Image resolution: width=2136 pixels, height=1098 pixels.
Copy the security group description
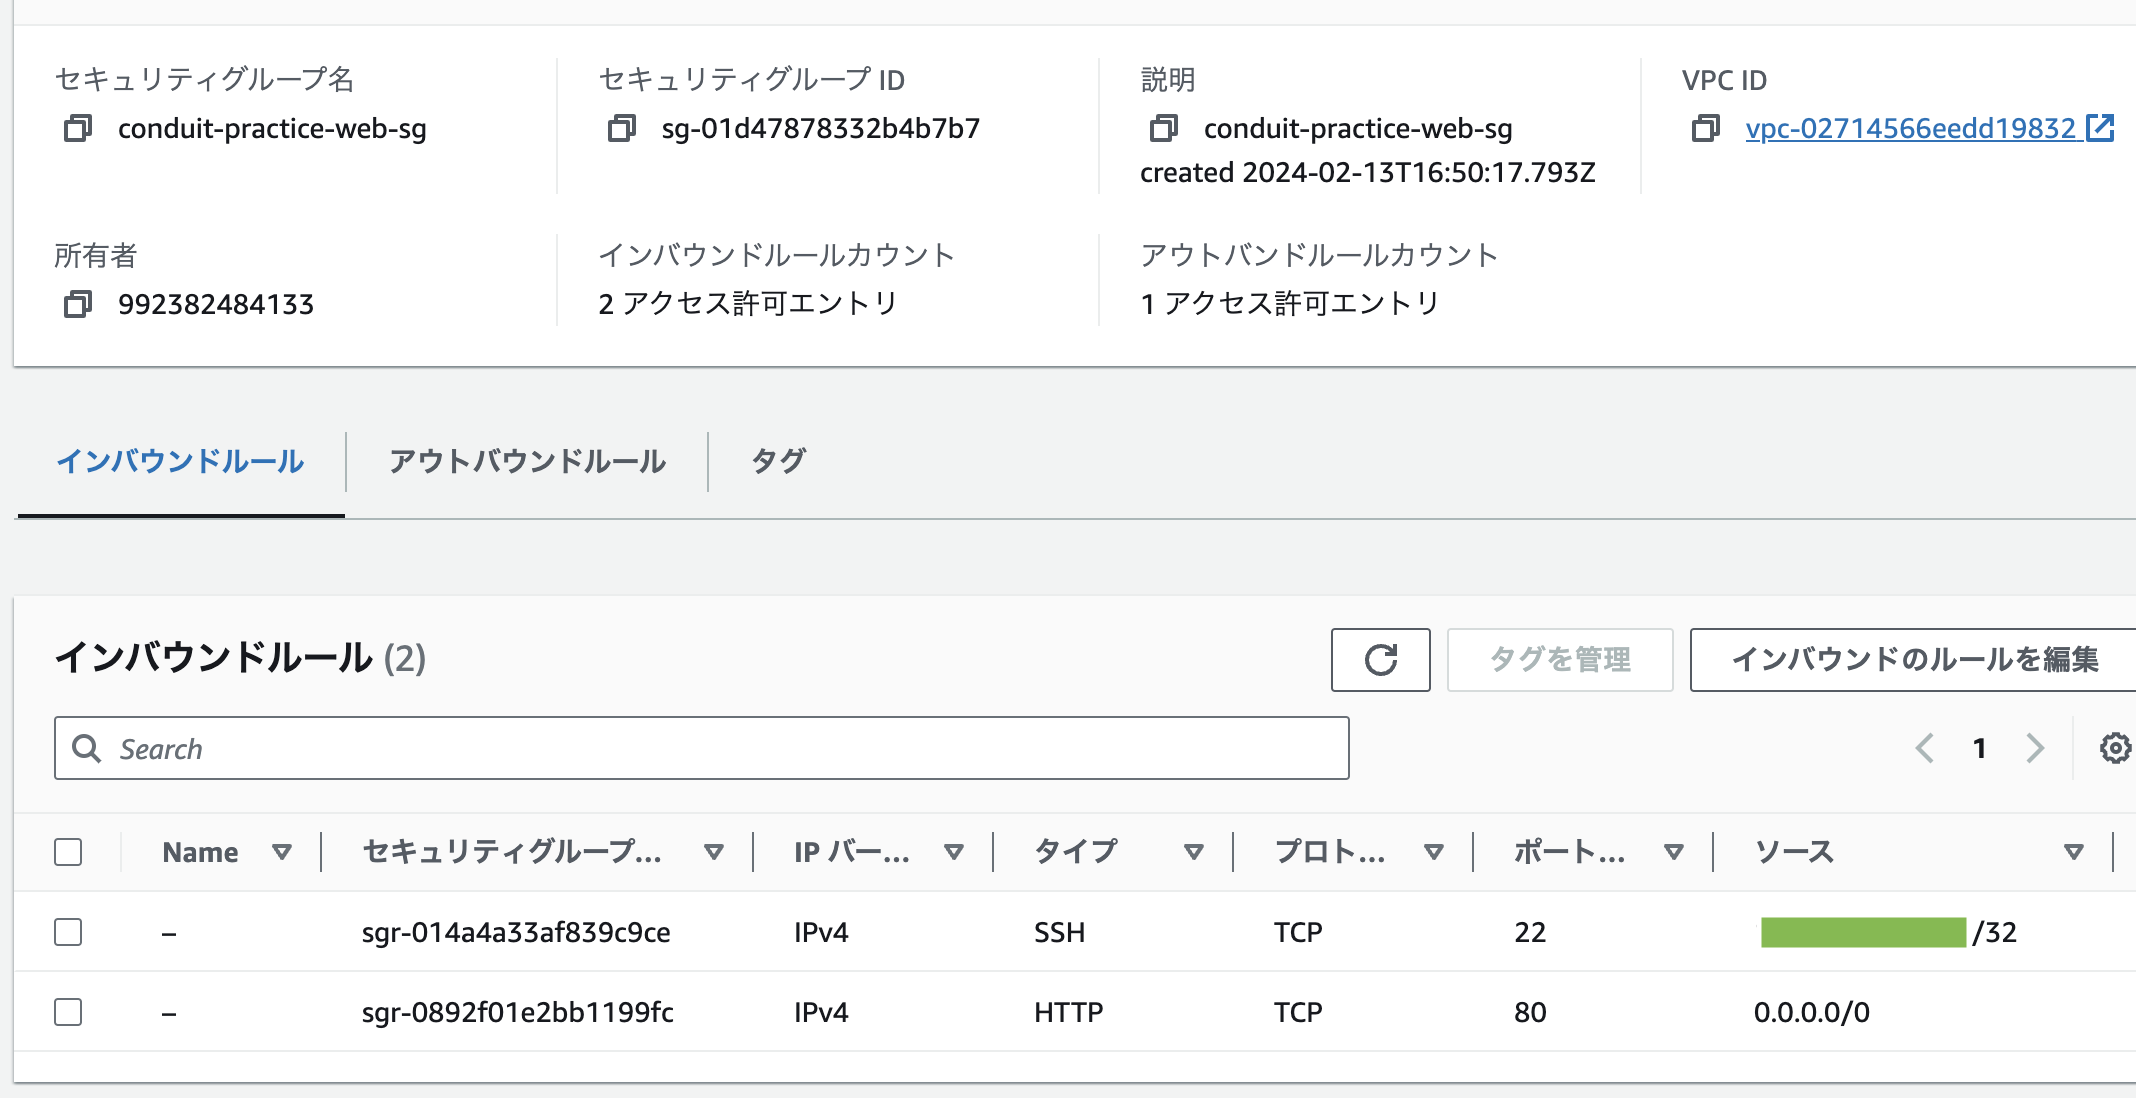1162,128
